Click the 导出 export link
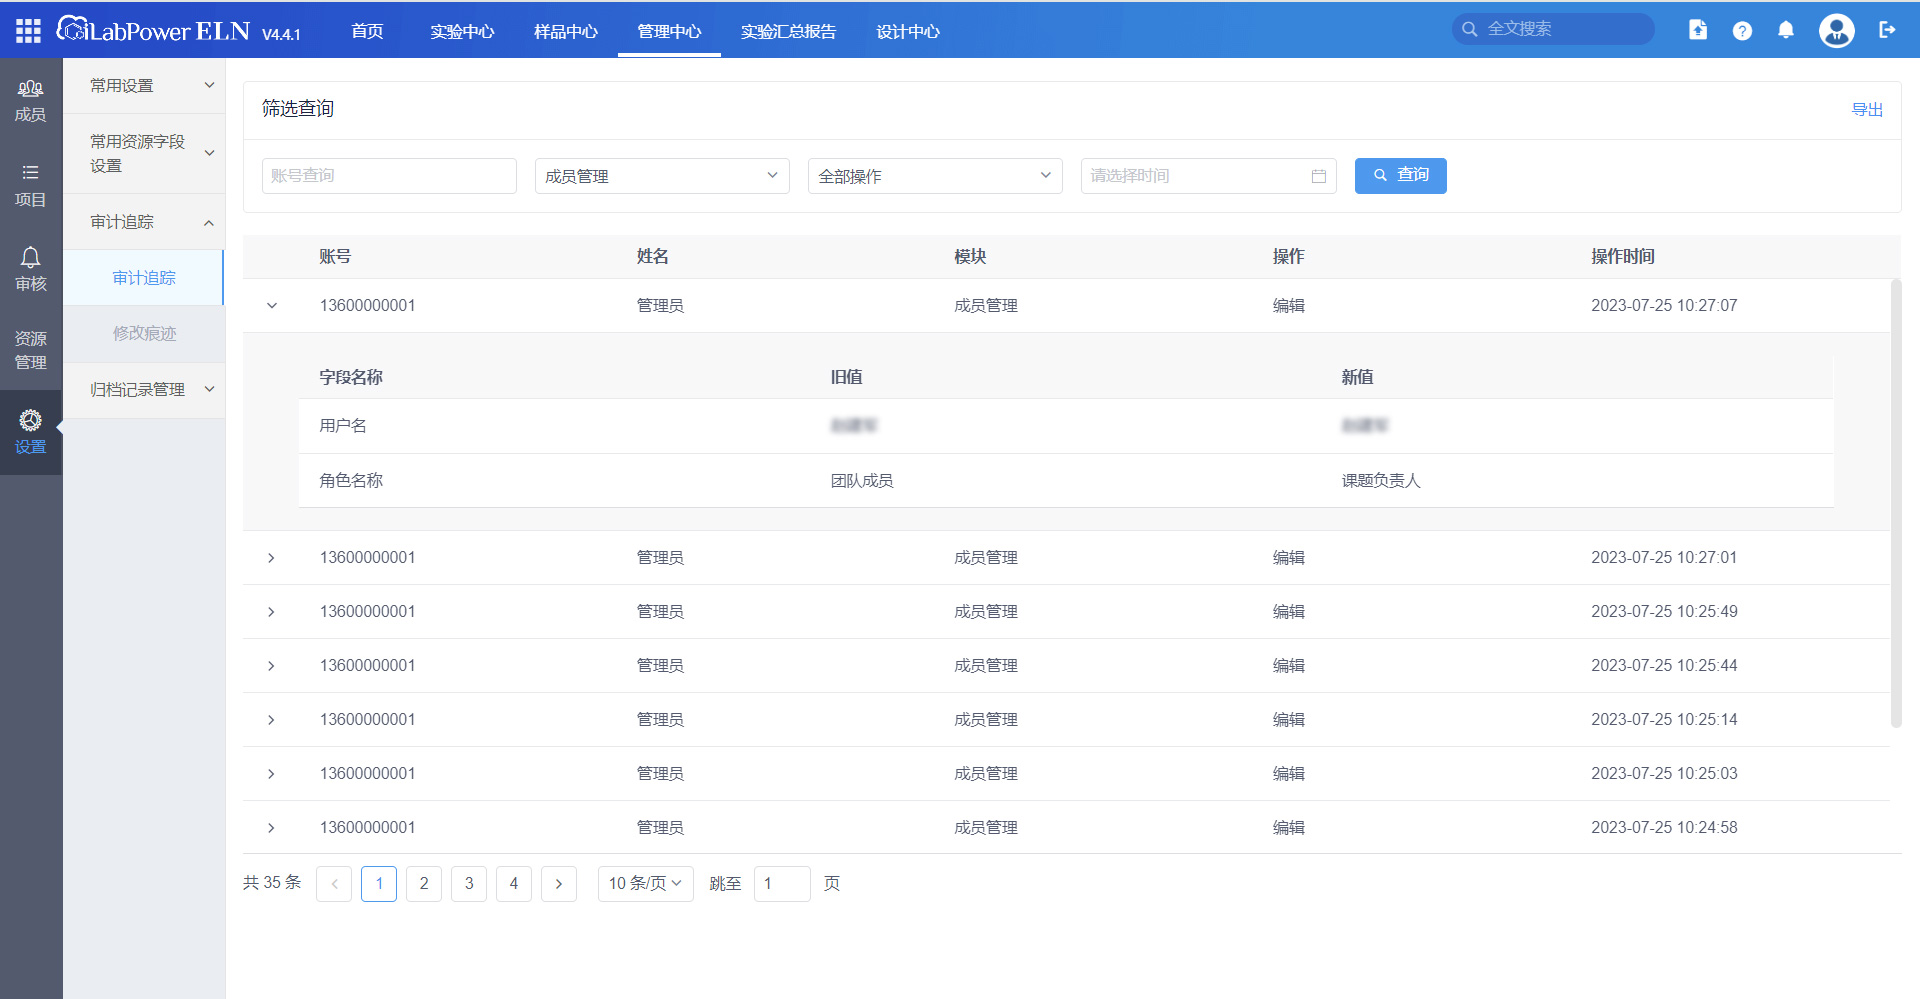Viewport: 1920px width, 999px height. (x=1867, y=109)
